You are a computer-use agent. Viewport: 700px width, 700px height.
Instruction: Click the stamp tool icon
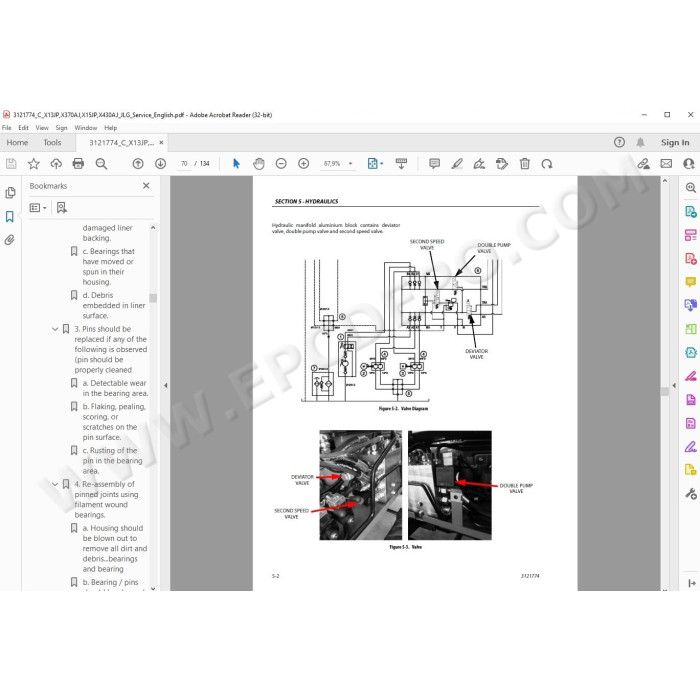pos(502,164)
